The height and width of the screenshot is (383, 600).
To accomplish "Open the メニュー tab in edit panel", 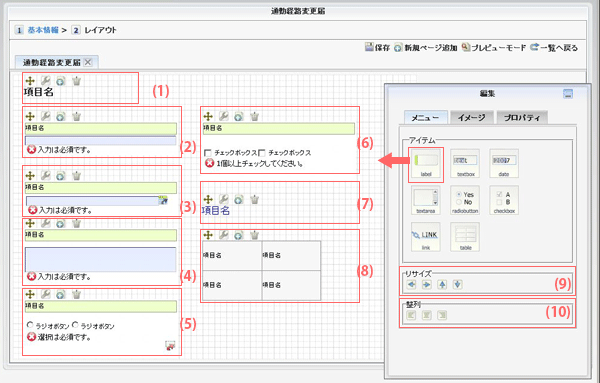I will [426, 117].
